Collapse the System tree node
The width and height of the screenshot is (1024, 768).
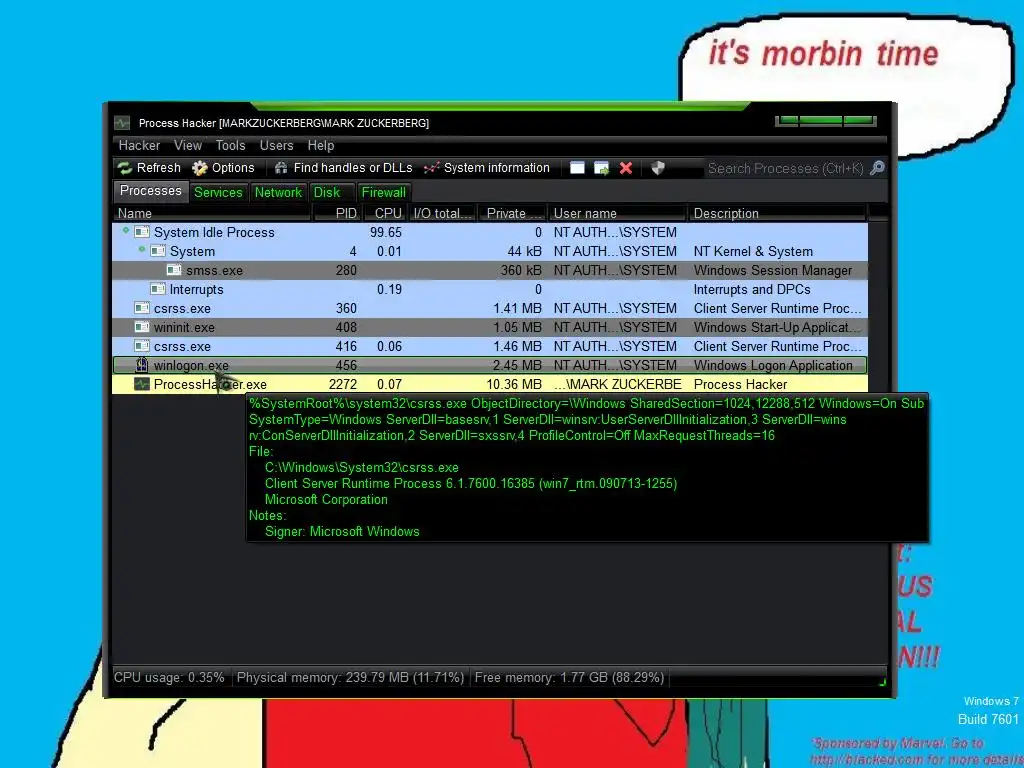click(x=141, y=249)
